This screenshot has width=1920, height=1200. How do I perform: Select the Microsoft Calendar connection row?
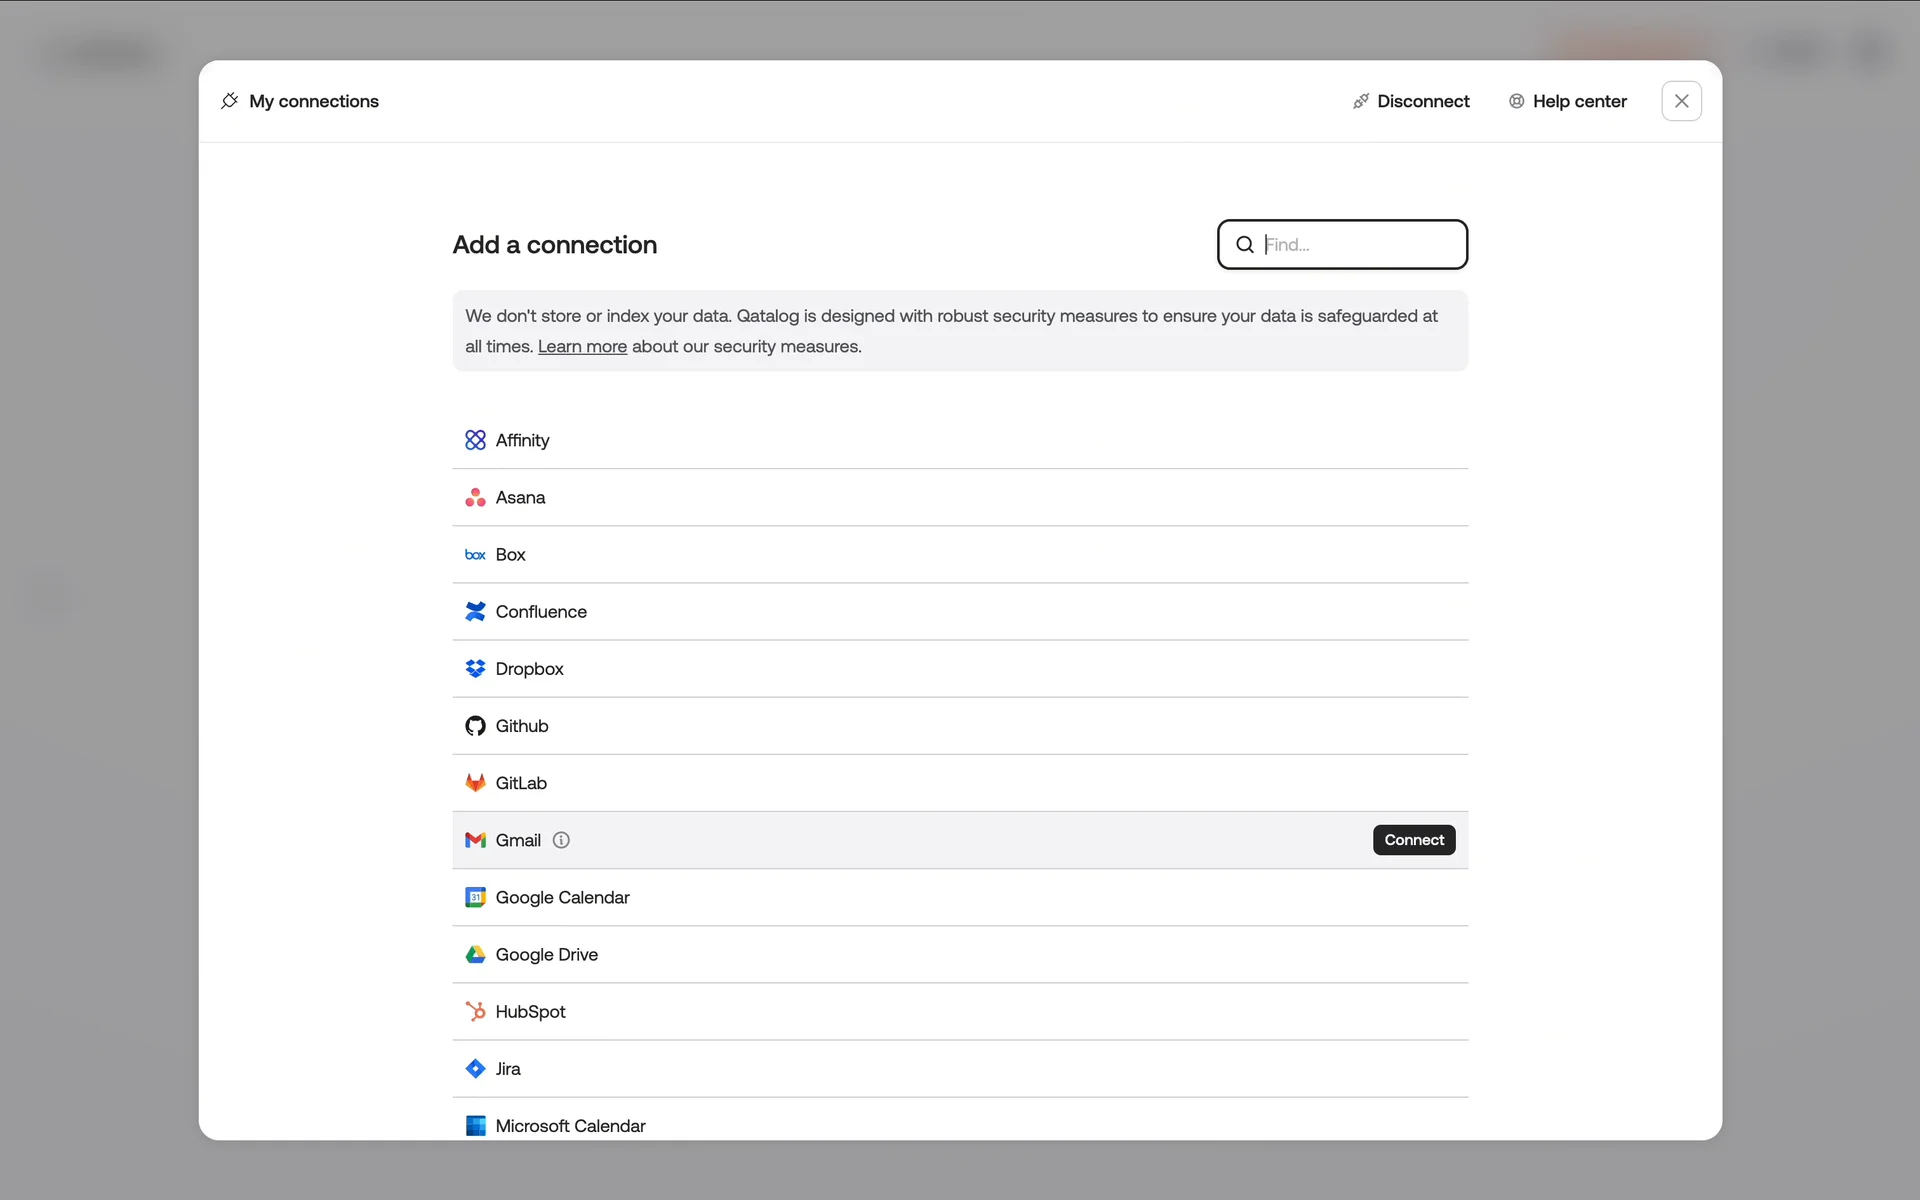(x=958, y=1124)
